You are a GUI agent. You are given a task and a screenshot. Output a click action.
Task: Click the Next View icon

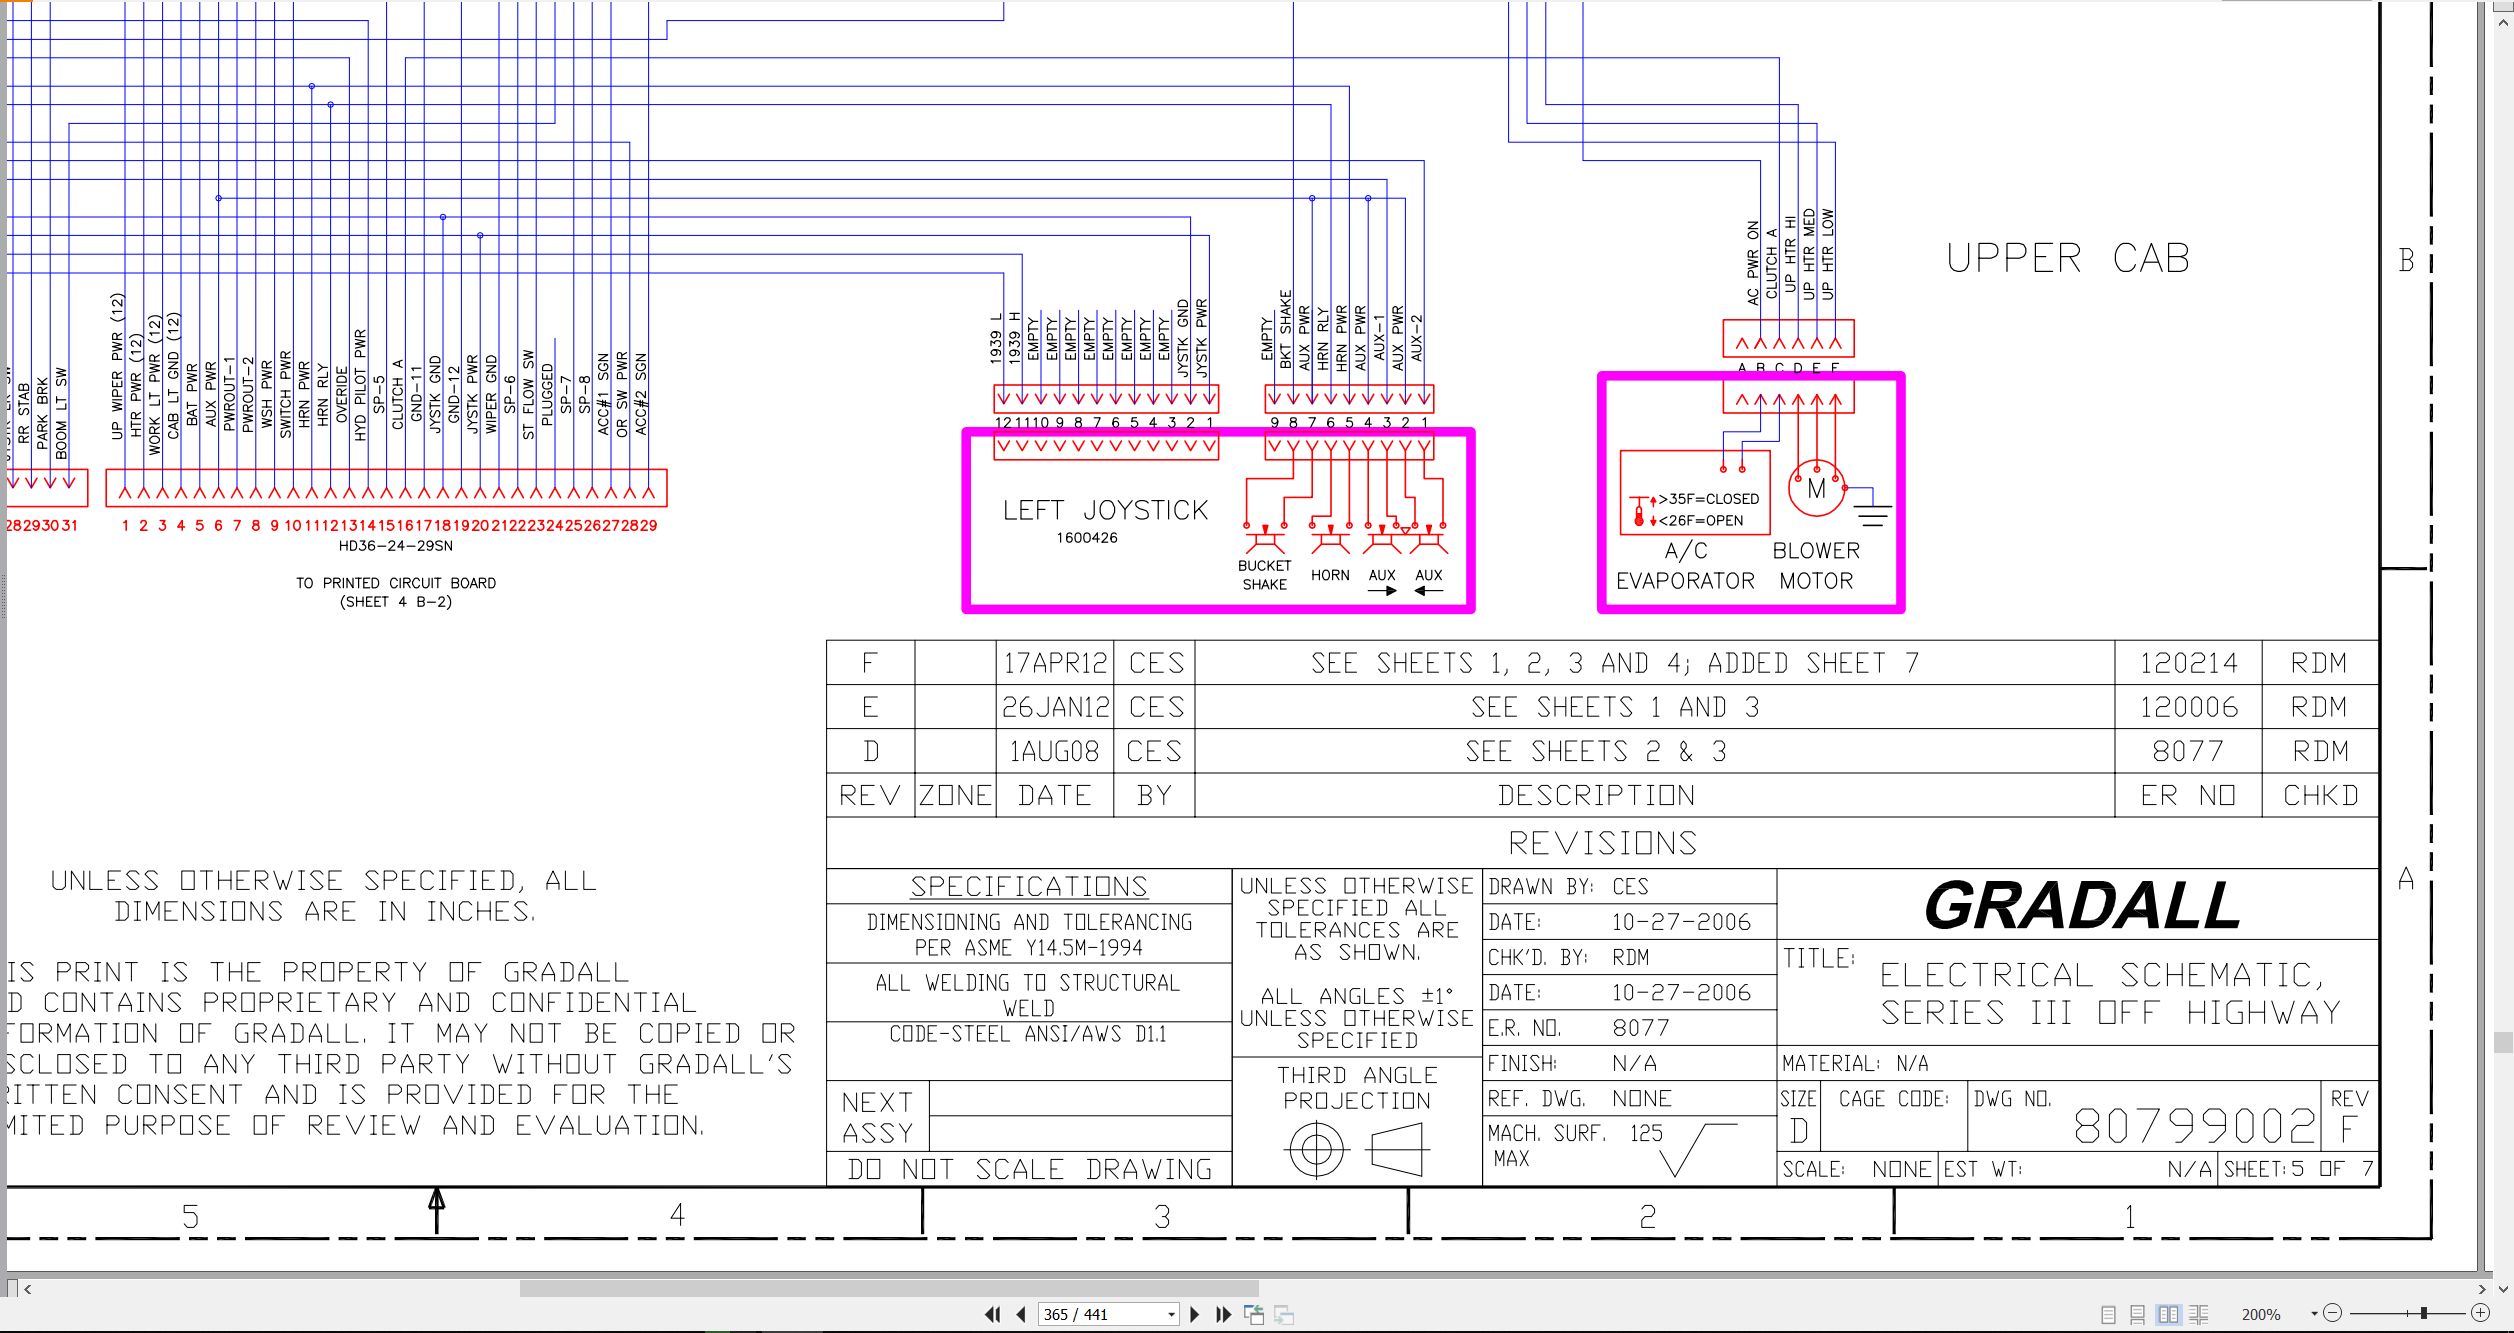click(x=1285, y=1315)
